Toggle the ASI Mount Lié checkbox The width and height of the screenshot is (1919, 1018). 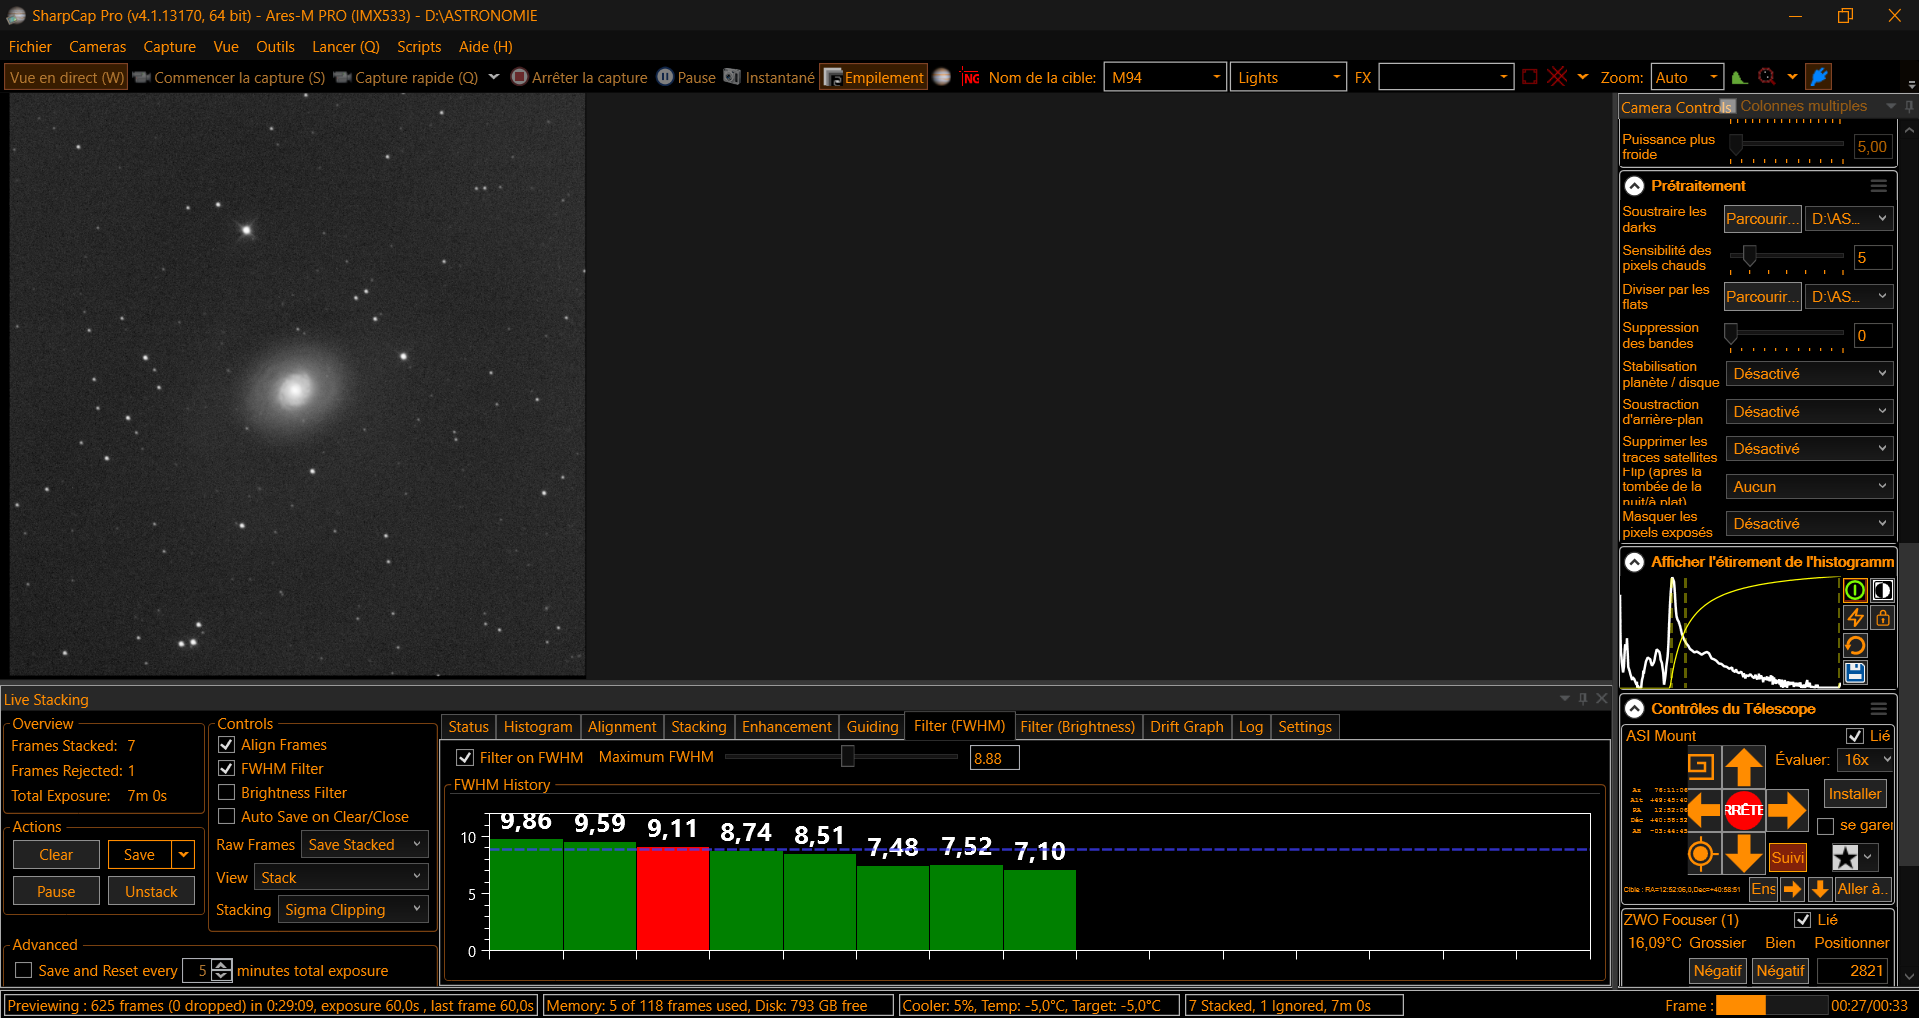tap(1855, 736)
